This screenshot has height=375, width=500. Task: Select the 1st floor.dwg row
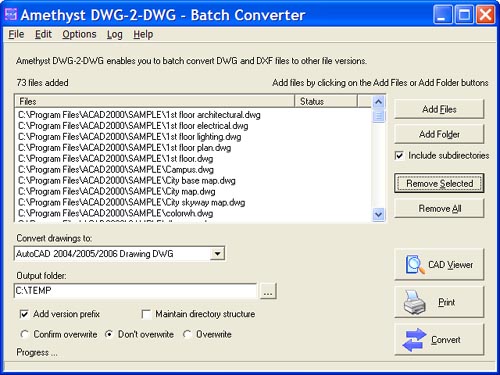point(115,159)
